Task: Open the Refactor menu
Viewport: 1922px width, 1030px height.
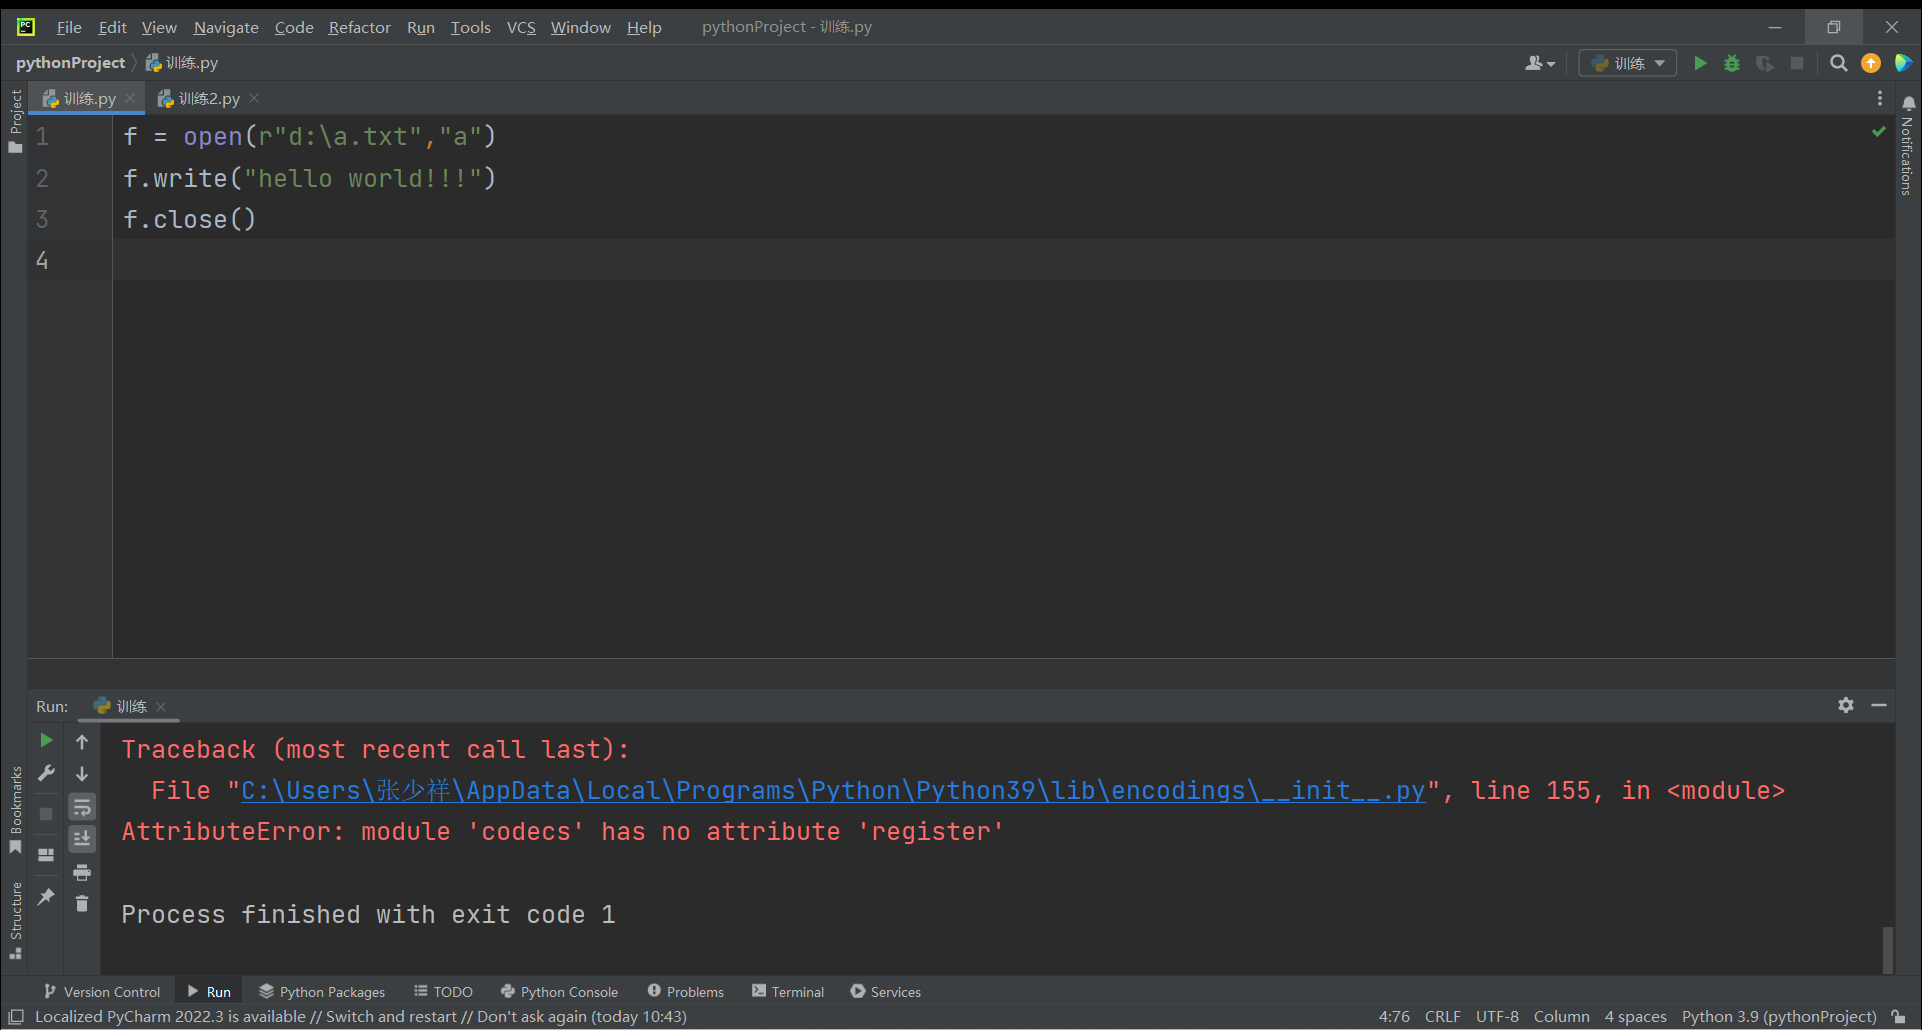Action: pos(359,27)
